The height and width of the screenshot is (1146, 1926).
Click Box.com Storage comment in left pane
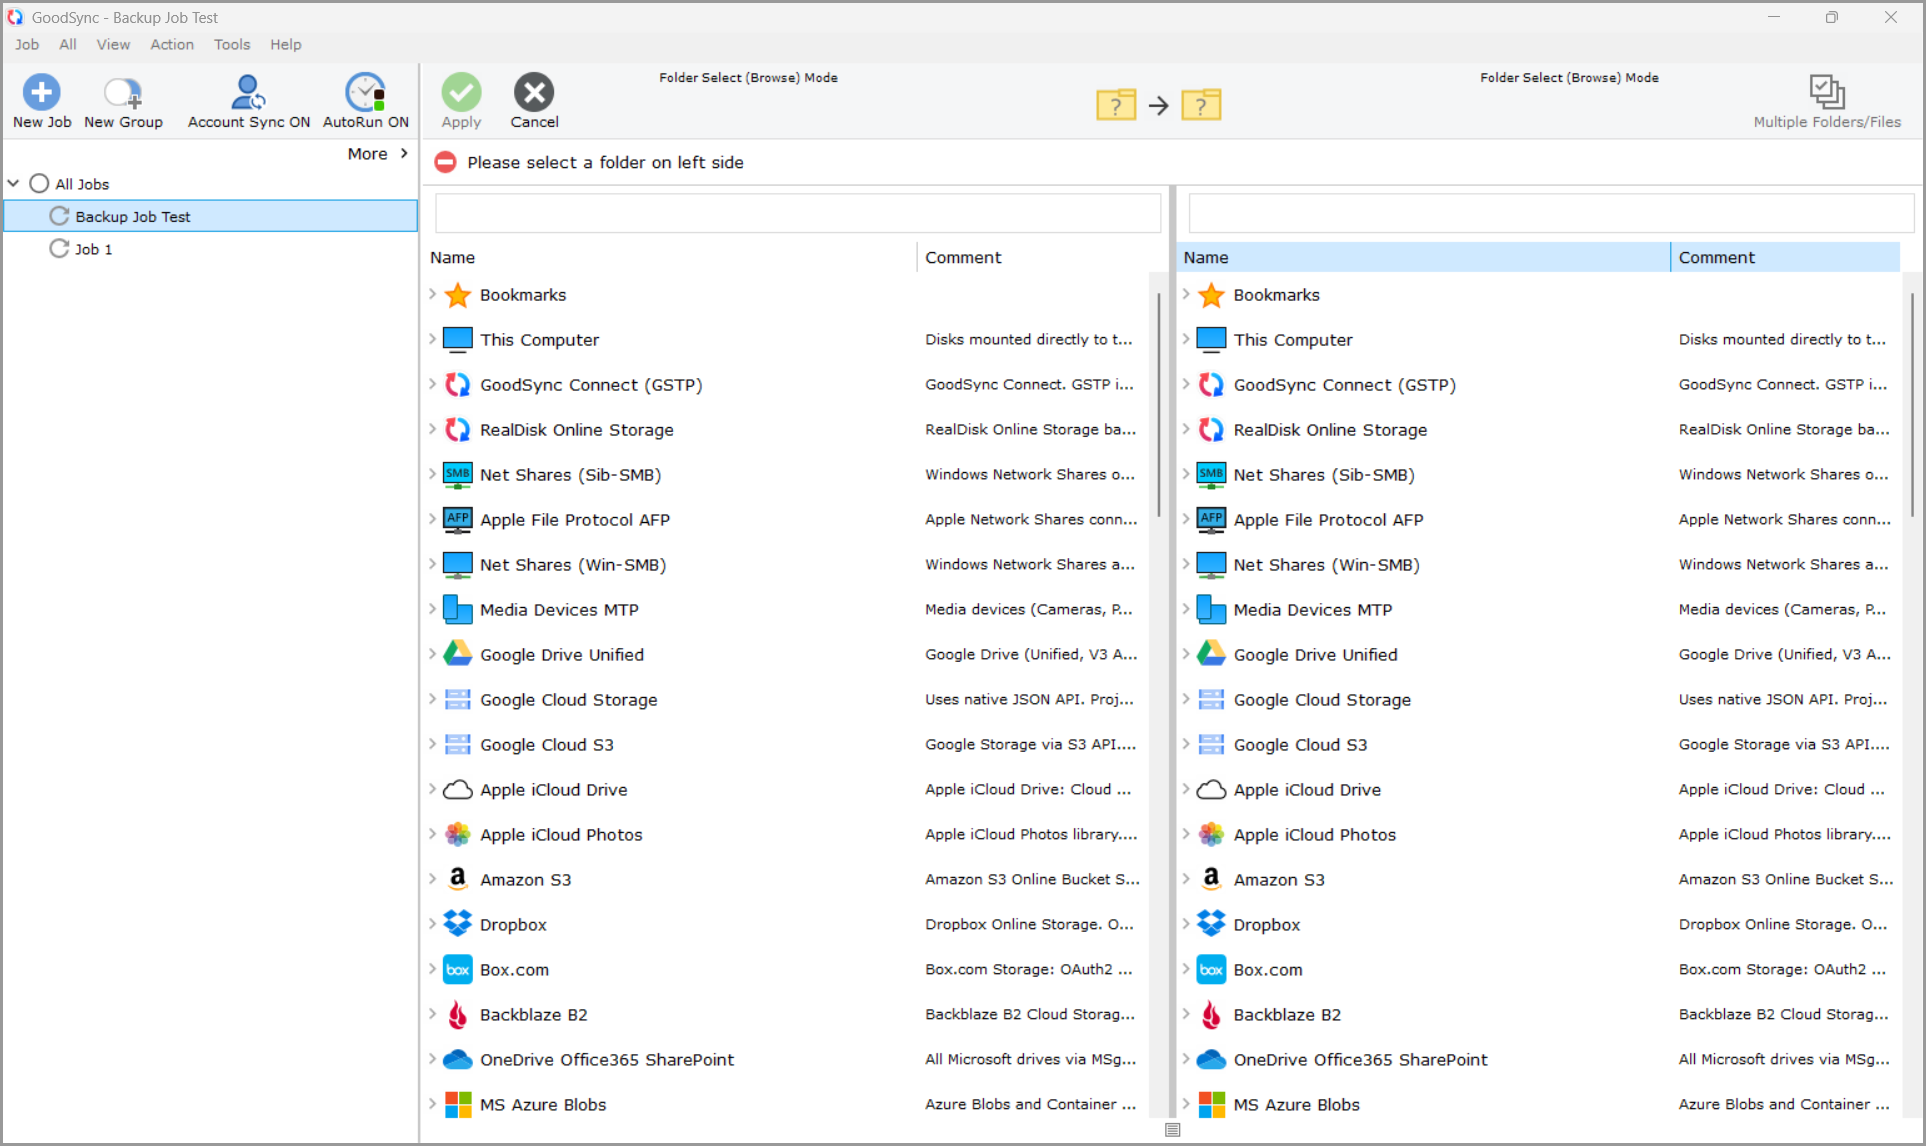tap(1029, 969)
